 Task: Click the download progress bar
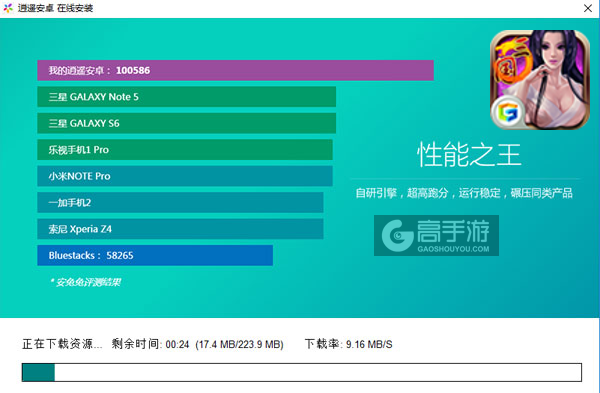click(302, 372)
